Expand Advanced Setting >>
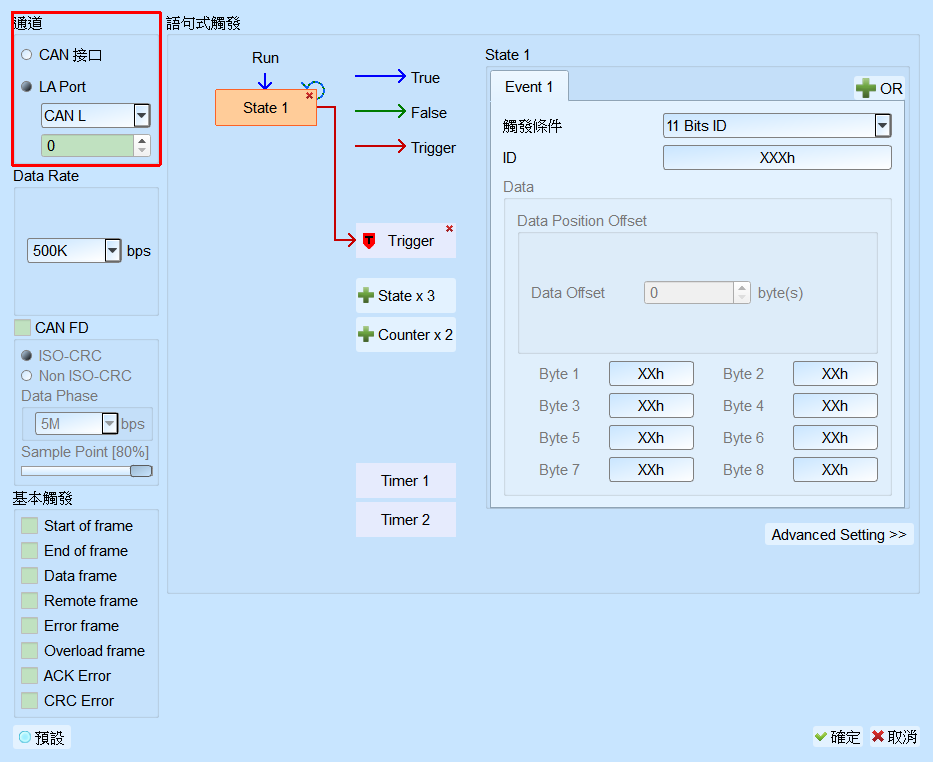Viewport: 933px width, 762px height. tap(839, 535)
